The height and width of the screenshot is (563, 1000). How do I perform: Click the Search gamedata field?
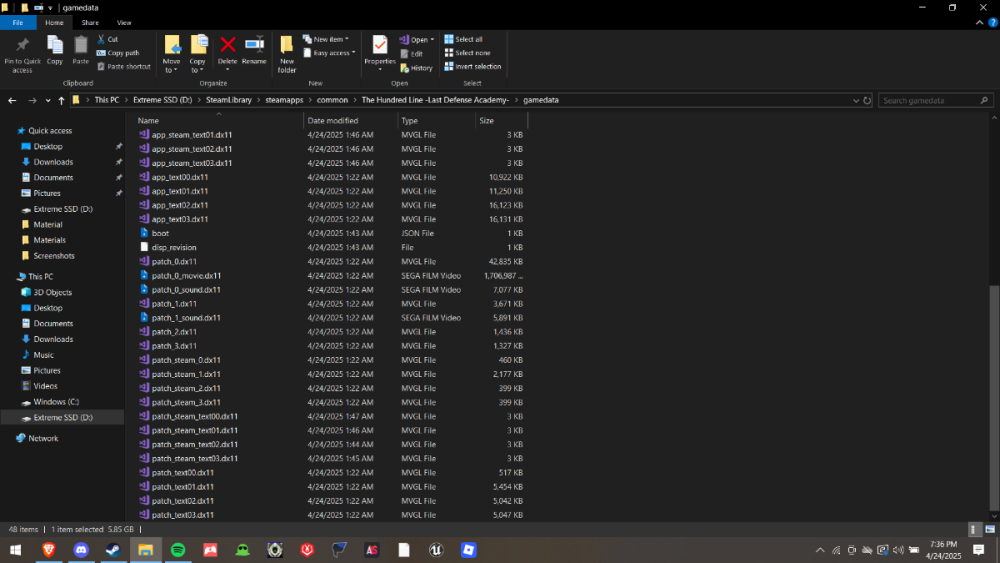click(x=936, y=100)
